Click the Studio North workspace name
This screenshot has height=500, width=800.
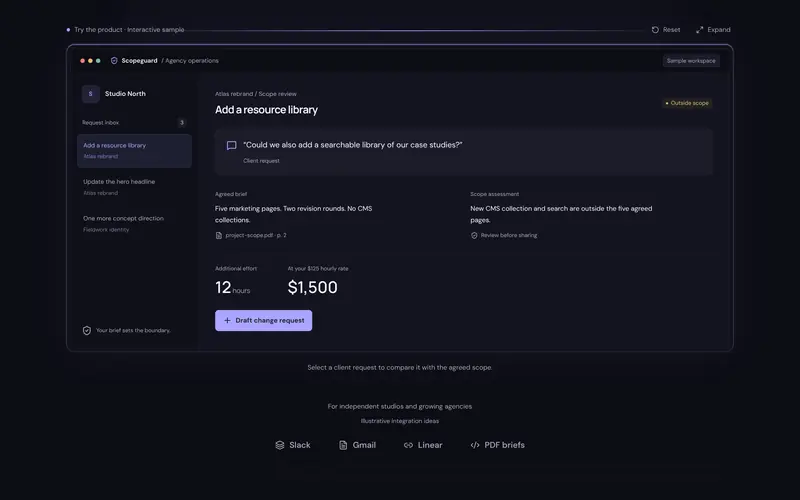pos(125,94)
